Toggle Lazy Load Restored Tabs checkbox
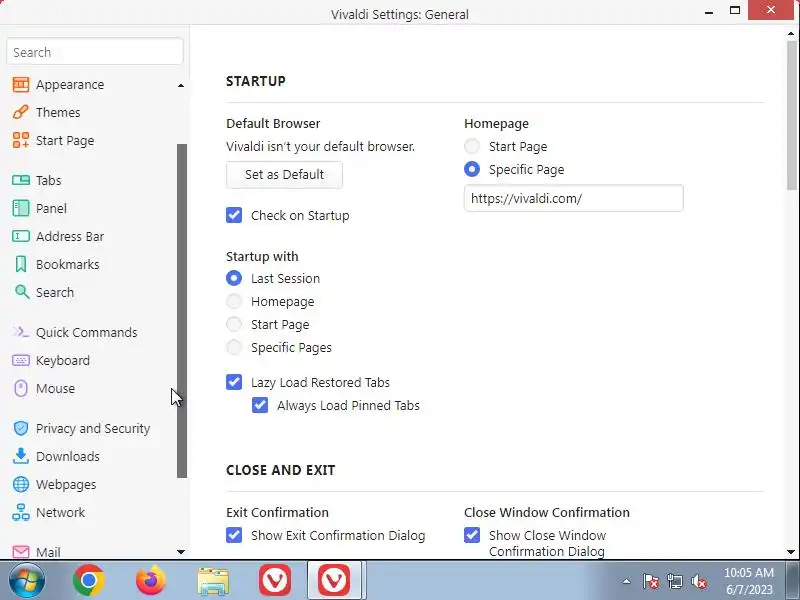The image size is (800, 600). pos(234,382)
